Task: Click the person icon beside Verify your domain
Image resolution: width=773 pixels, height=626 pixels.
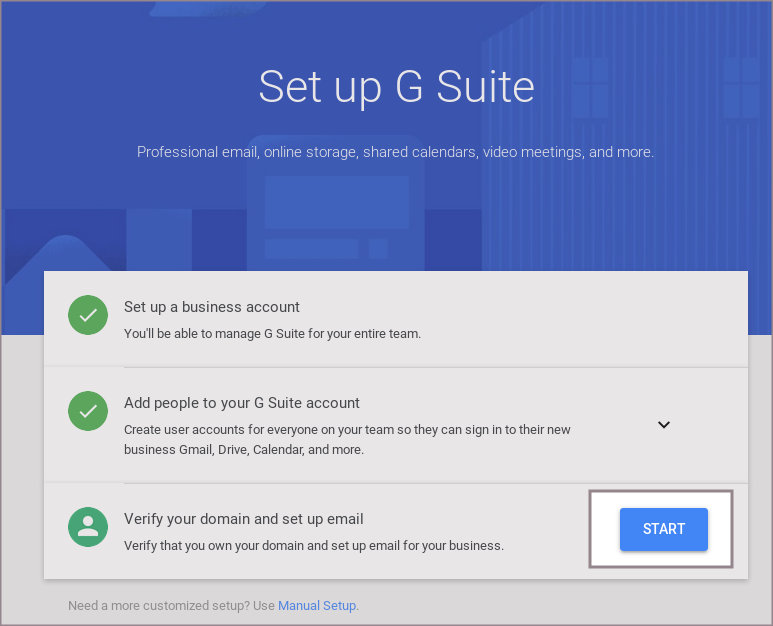Action: point(88,527)
